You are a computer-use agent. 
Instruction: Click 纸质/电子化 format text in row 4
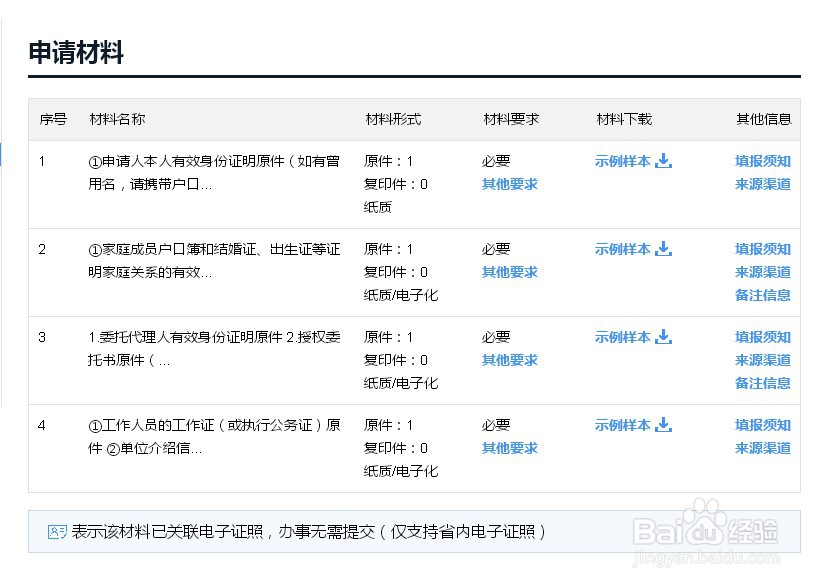pos(401,471)
